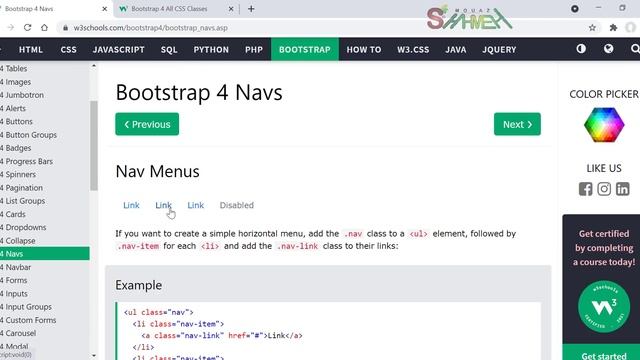Open the globe translate icon

pyautogui.click(x=608, y=49)
